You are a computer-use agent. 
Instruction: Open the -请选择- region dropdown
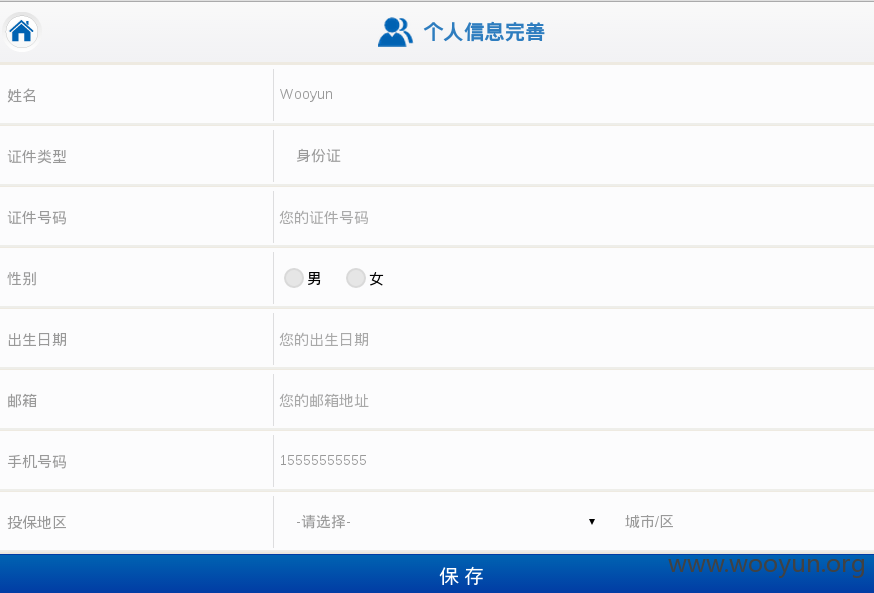click(x=445, y=522)
